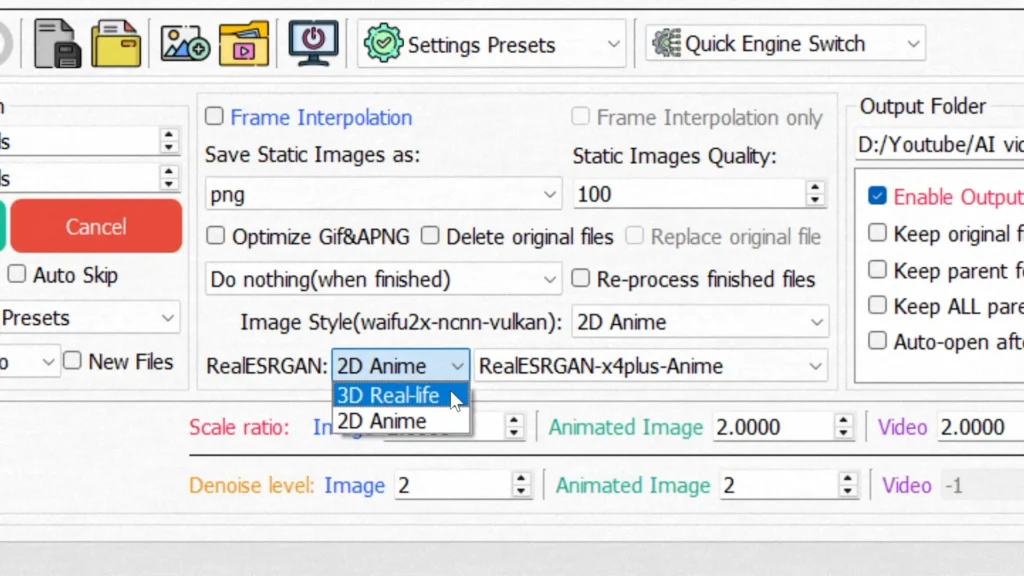This screenshot has height=576, width=1024.
Task: Click the Static Images Quality field
Action: click(690, 194)
